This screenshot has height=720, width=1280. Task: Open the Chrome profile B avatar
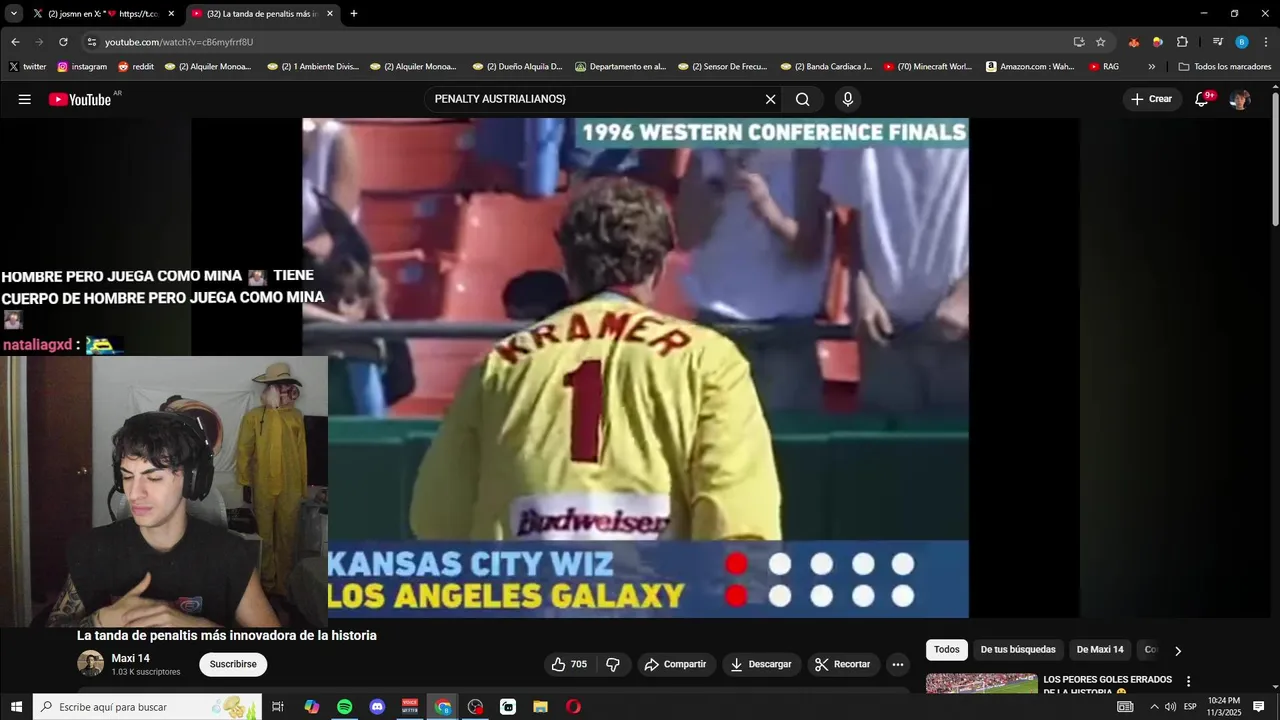[x=1242, y=42]
